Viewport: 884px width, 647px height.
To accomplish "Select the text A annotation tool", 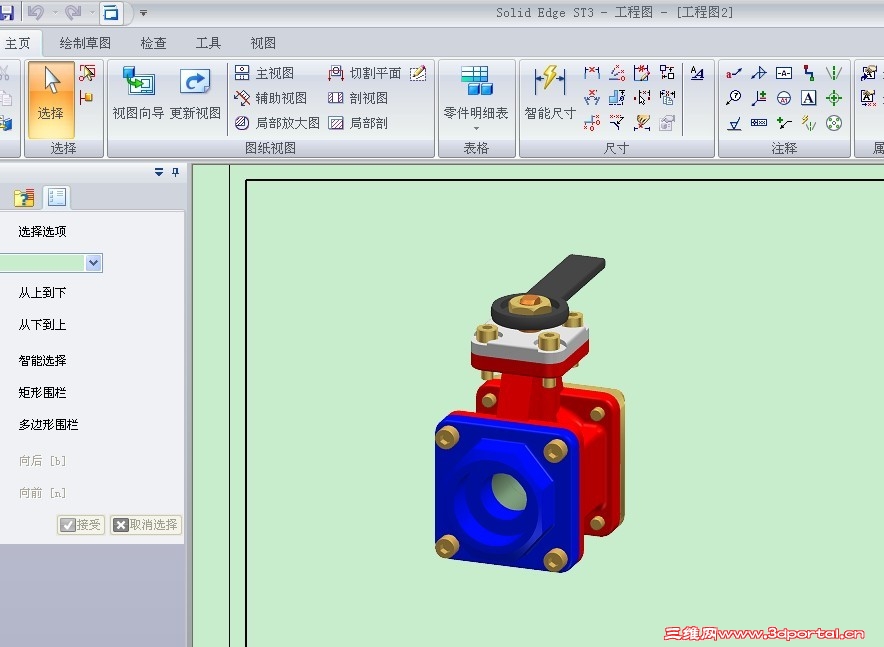I will pyautogui.click(x=808, y=98).
